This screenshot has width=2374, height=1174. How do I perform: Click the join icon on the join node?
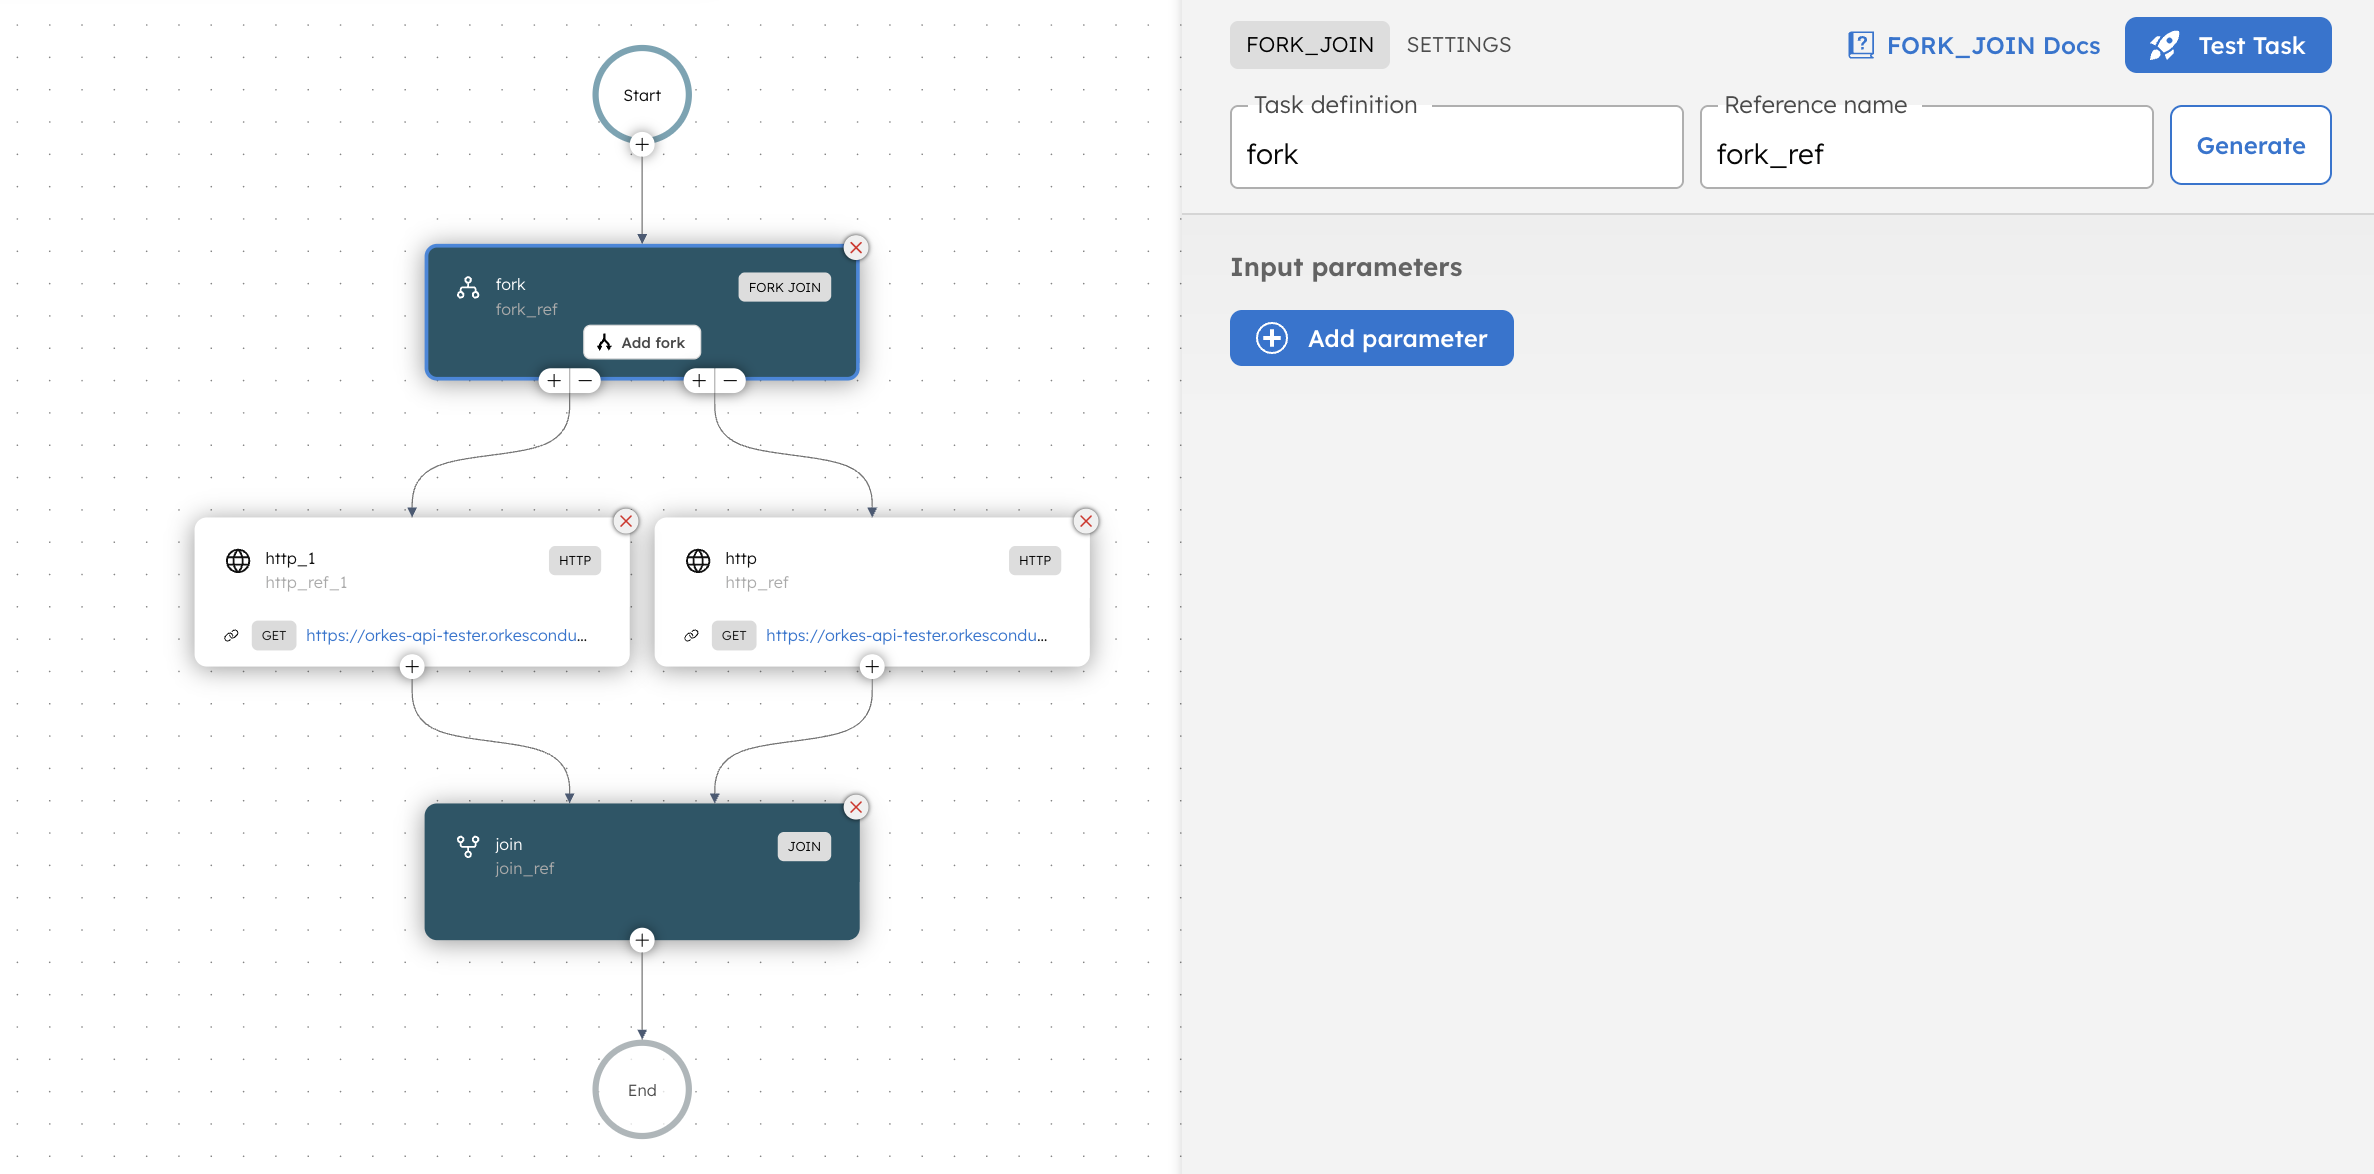(x=467, y=847)
